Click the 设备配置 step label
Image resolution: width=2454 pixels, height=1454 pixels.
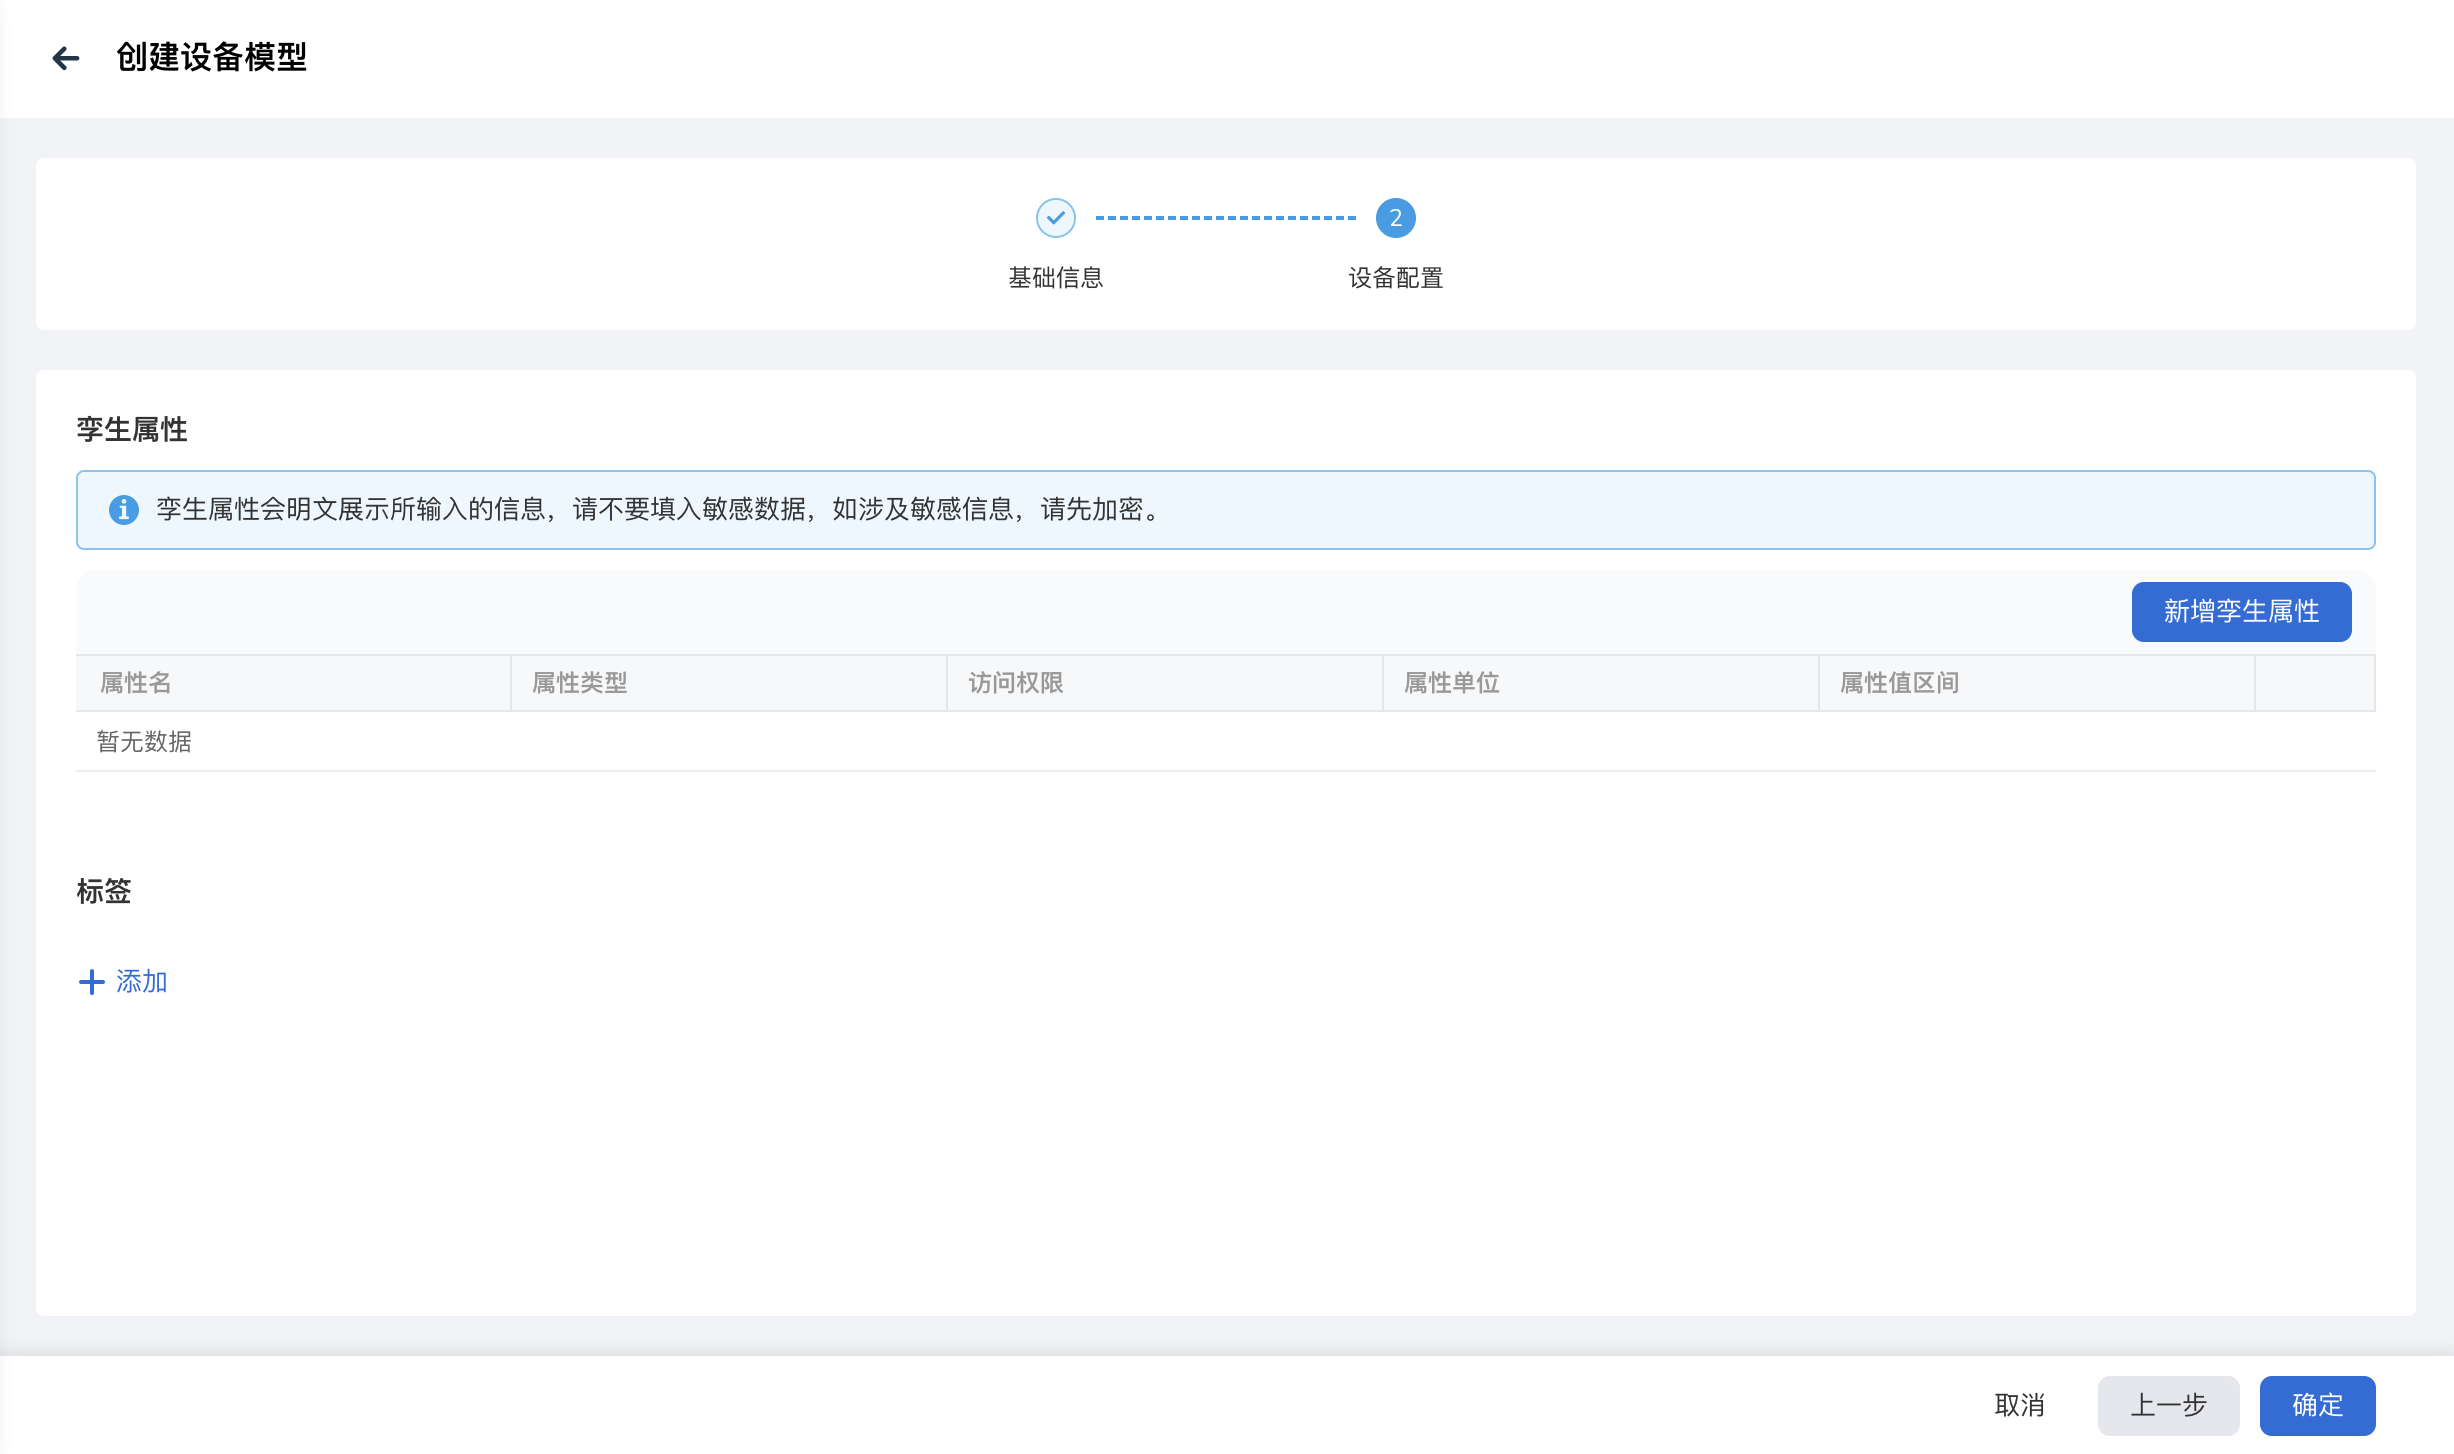point(1395,278)
